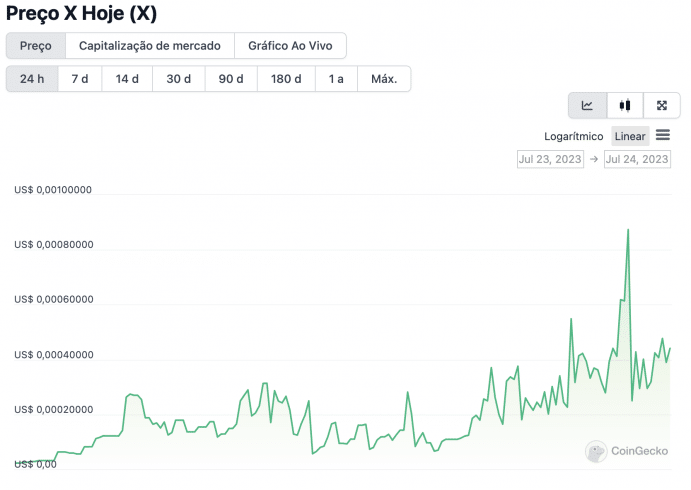
Task: Choose the 7 d time range
Action: pyautogui.click(x=80, y=79)
